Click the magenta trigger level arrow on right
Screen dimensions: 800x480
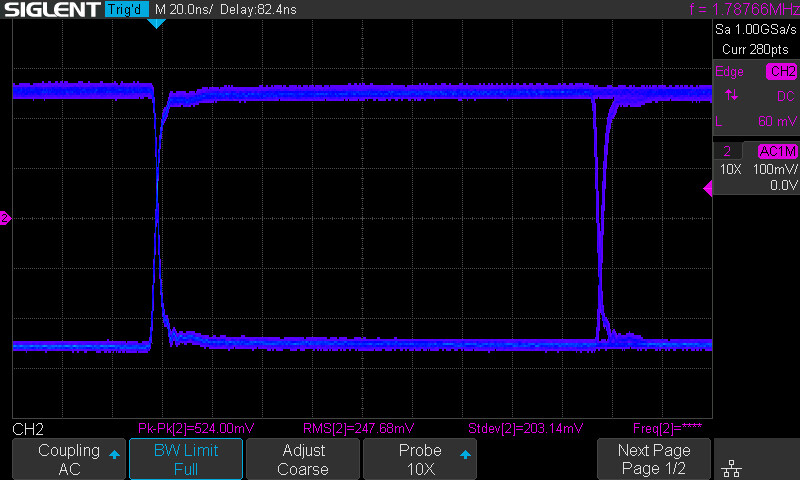[x=708, y=188]
